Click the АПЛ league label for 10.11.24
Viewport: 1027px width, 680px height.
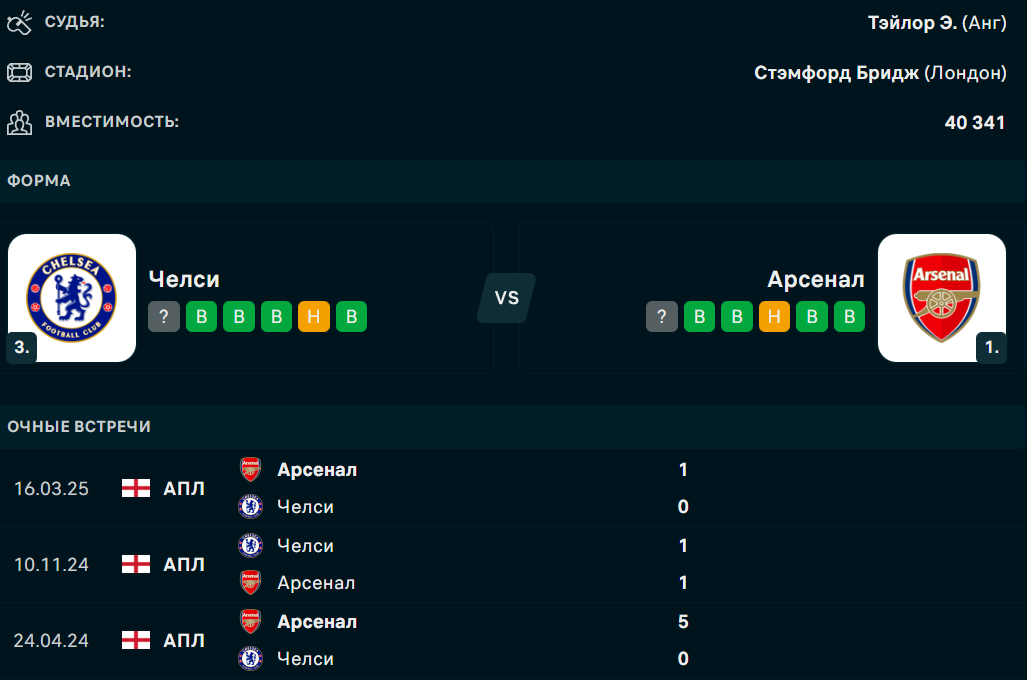pyautogui.click(x=184, y=564)
